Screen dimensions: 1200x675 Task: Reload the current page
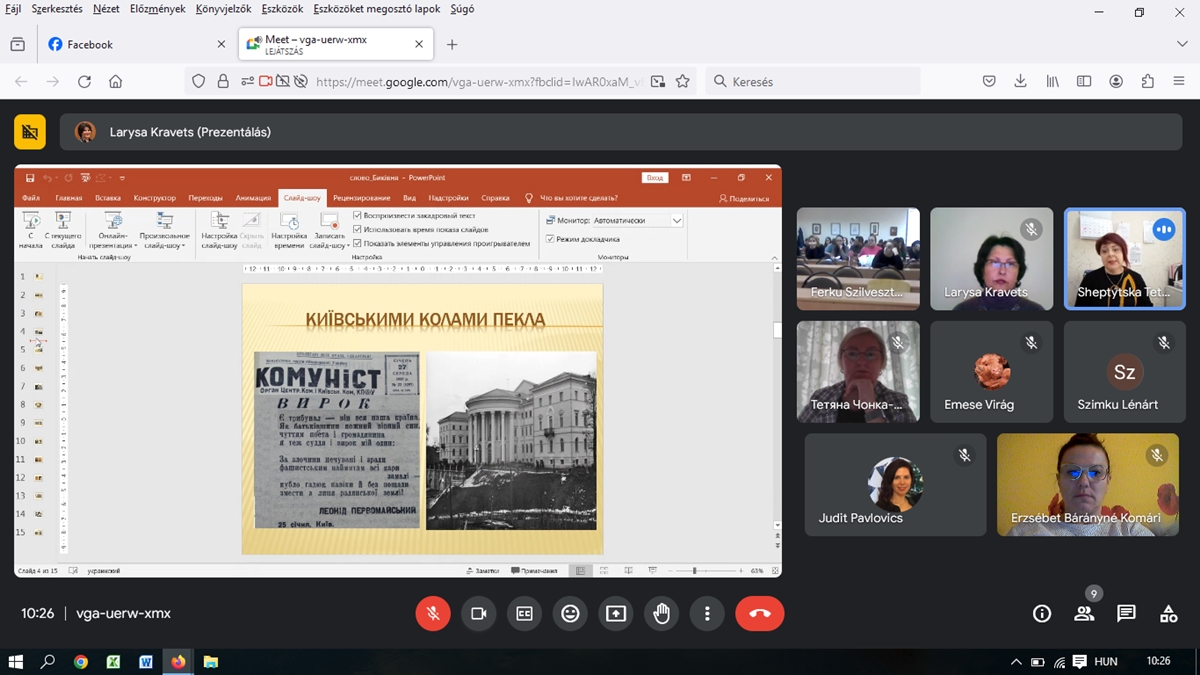tap(84, 82)
